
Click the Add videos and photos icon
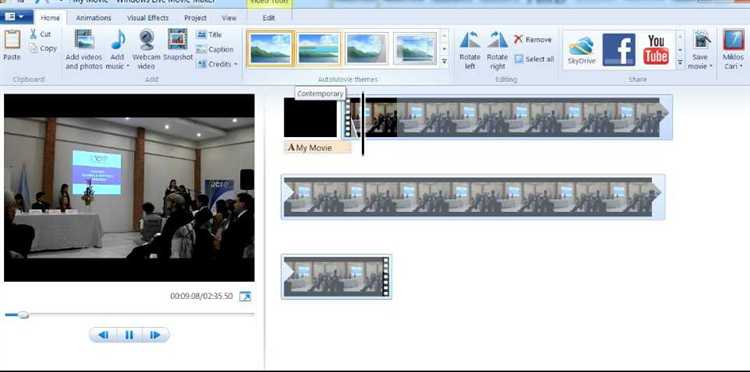click(x=84, y=40)
